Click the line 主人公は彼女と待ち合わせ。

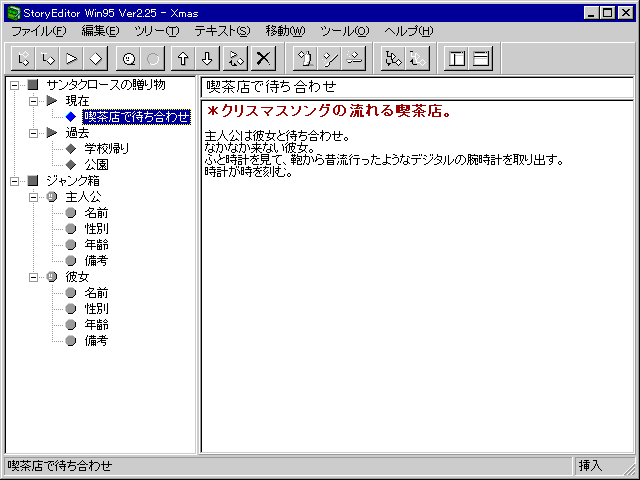click(277, 136)
